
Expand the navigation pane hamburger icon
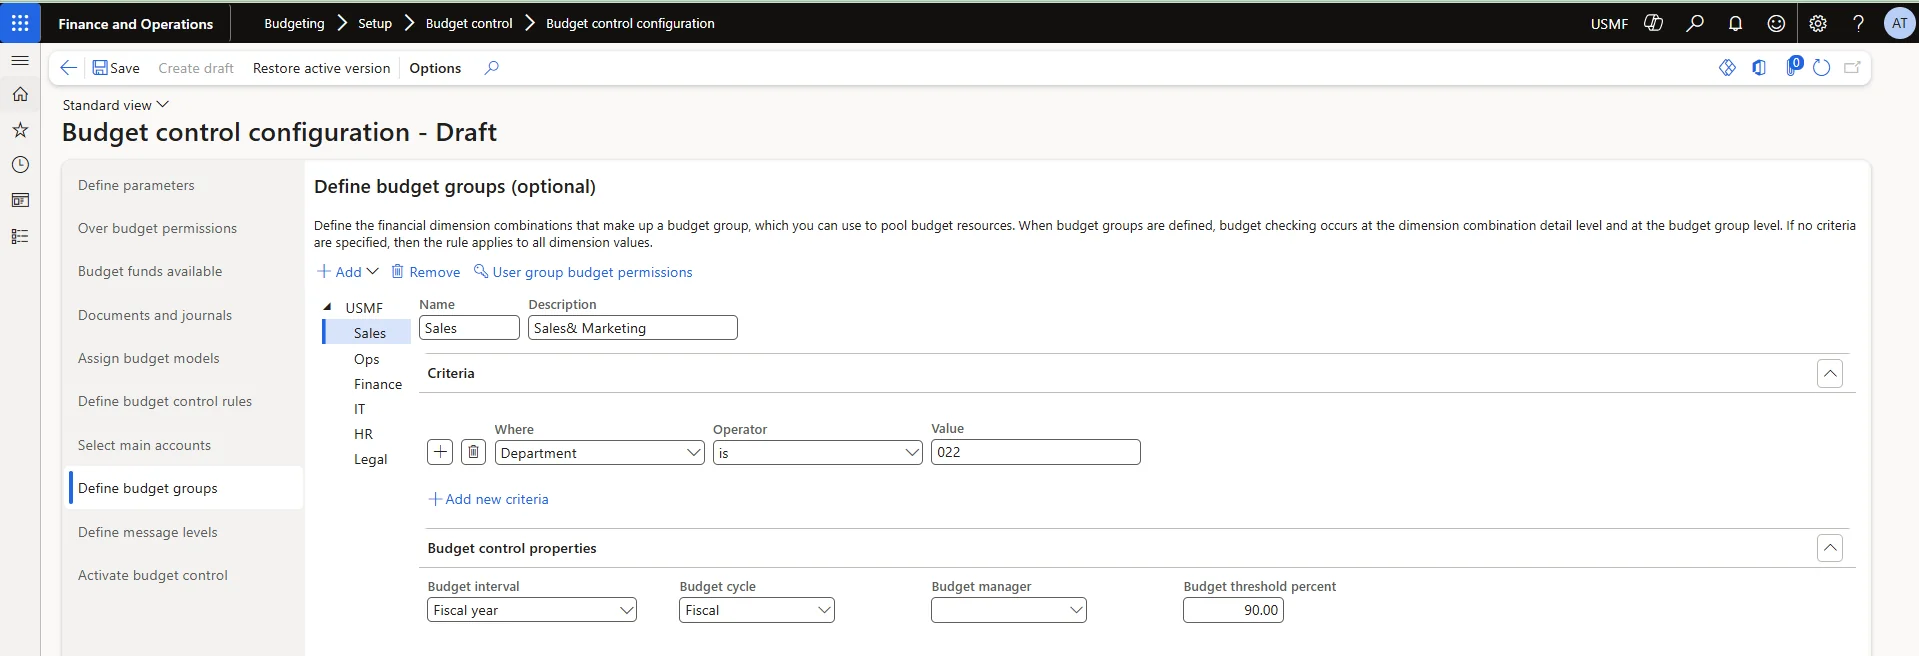click(20, 61)
